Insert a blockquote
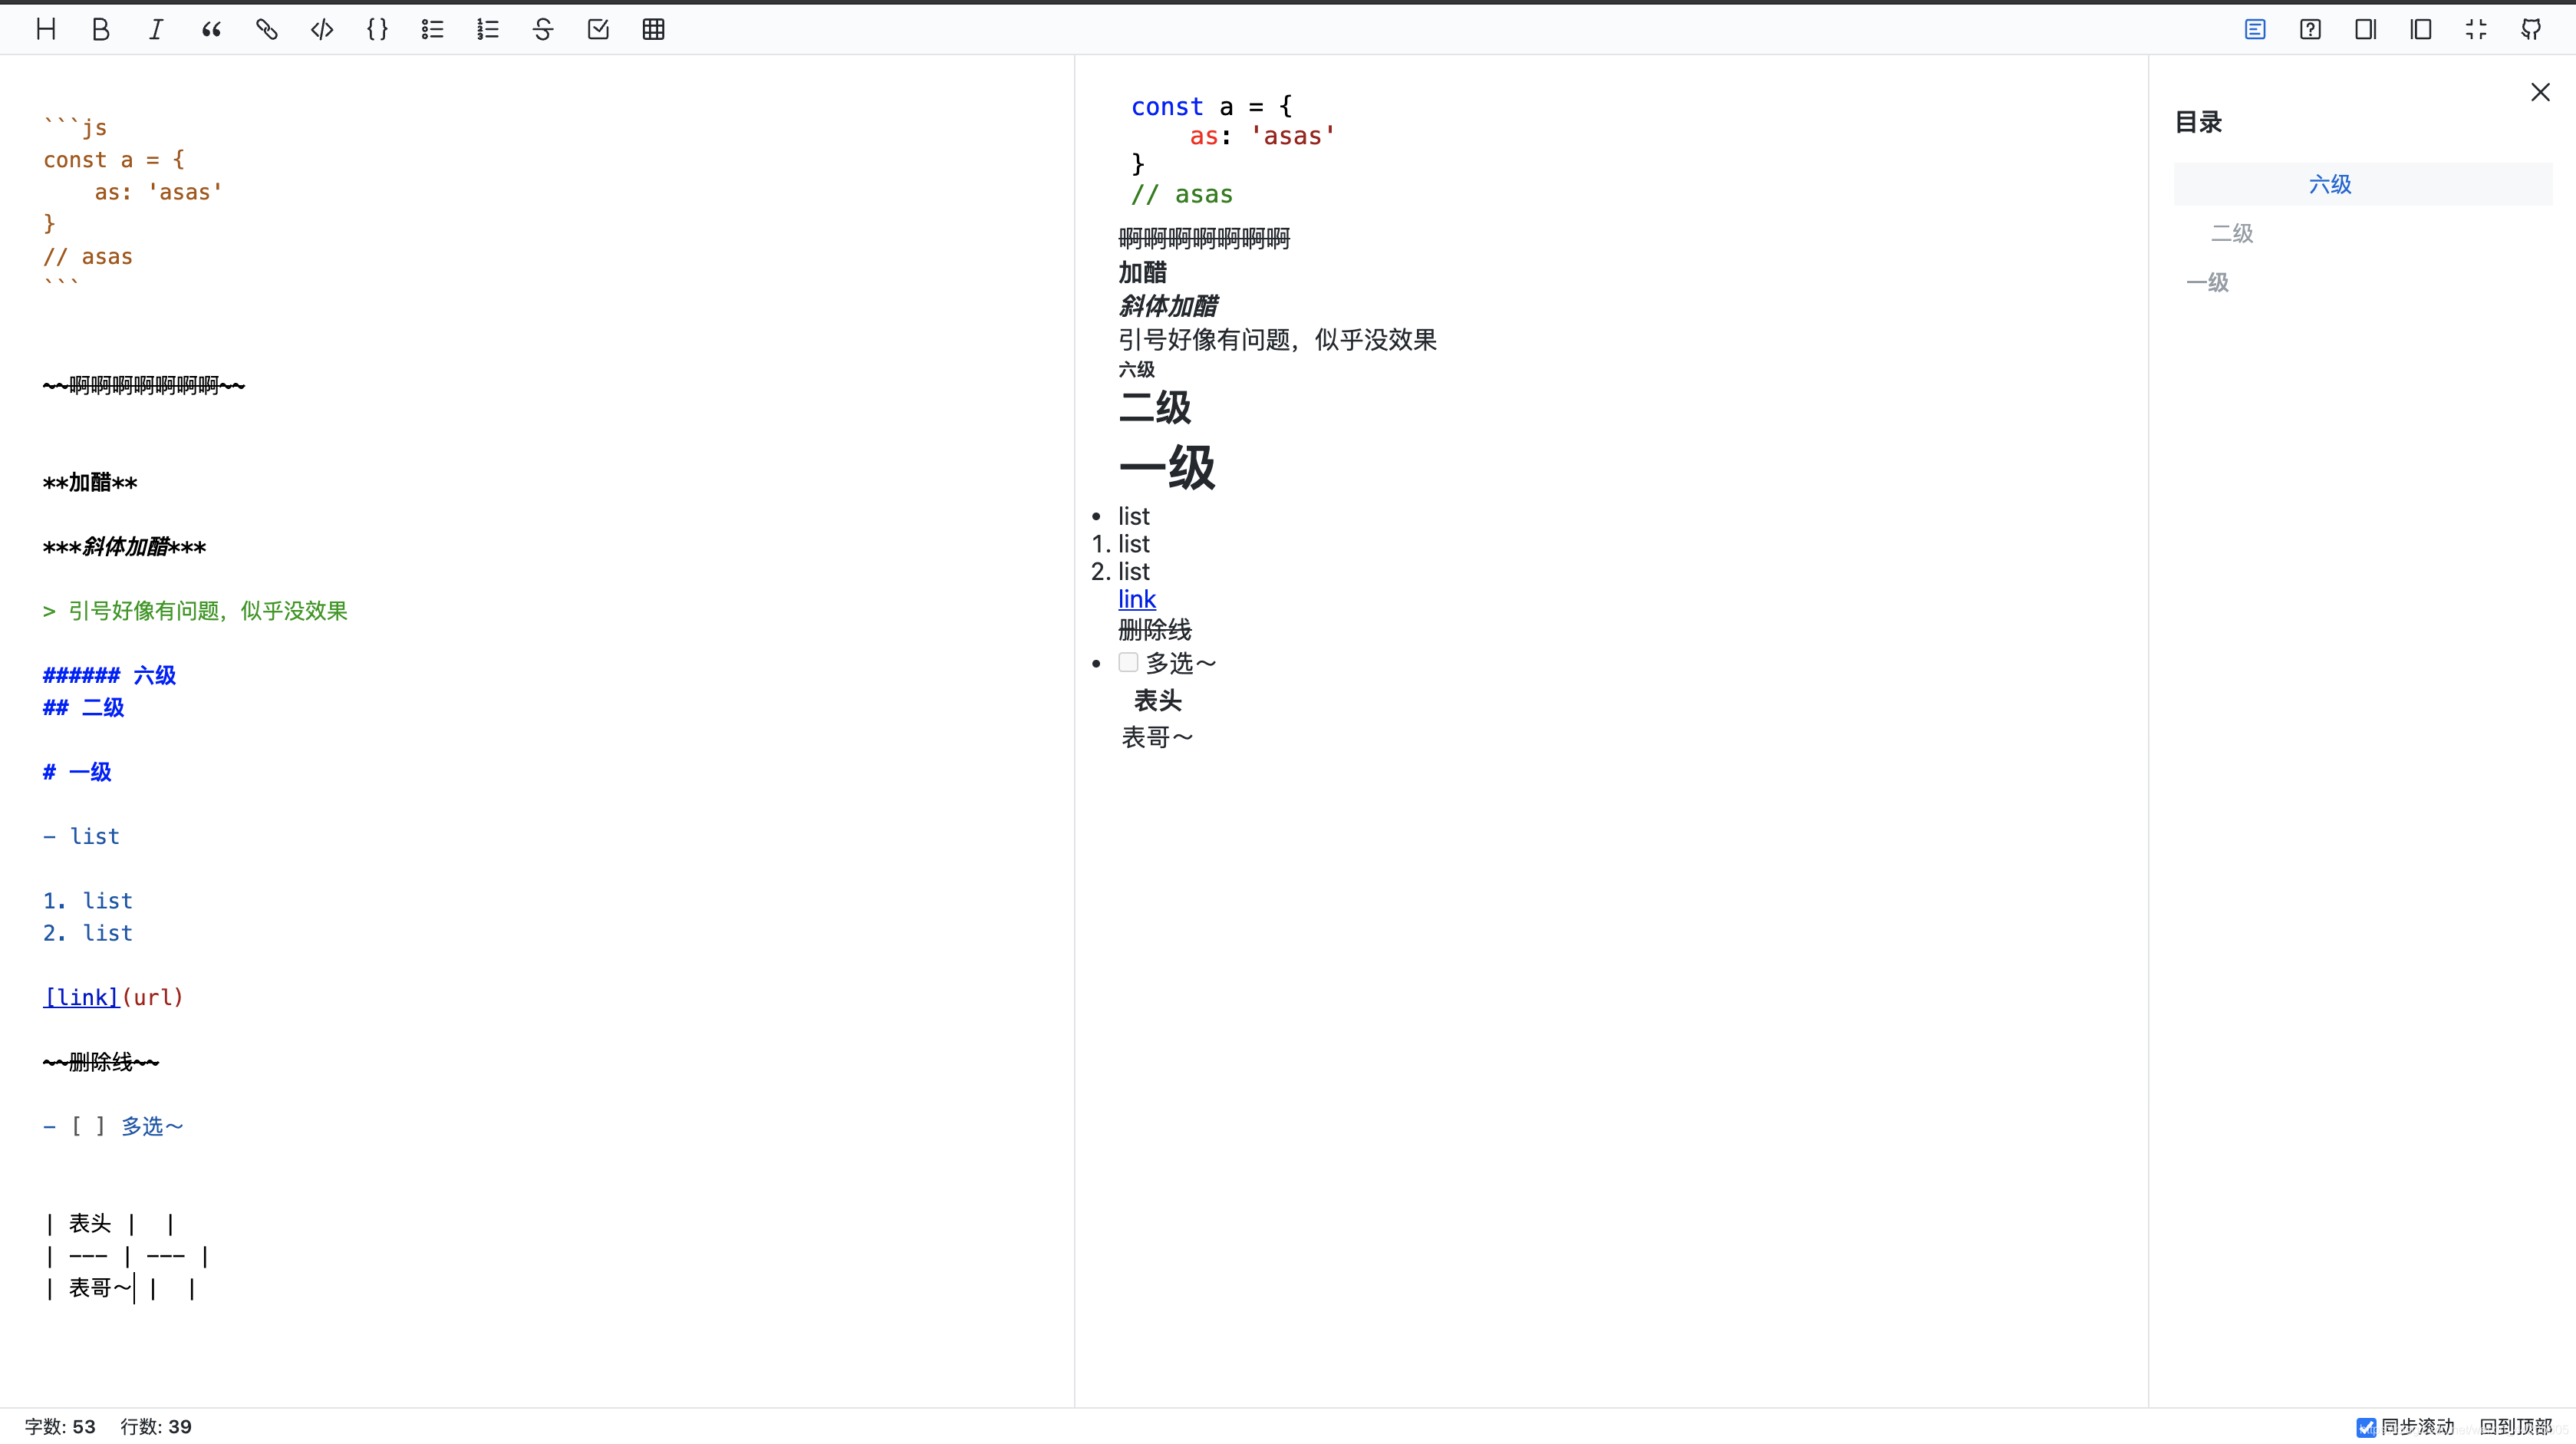 tap(210, 29)
